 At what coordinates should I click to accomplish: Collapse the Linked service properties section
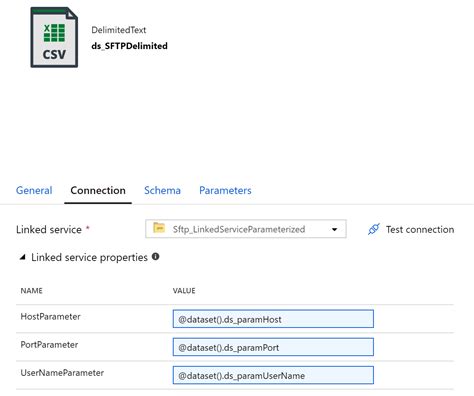click(23, 257)
